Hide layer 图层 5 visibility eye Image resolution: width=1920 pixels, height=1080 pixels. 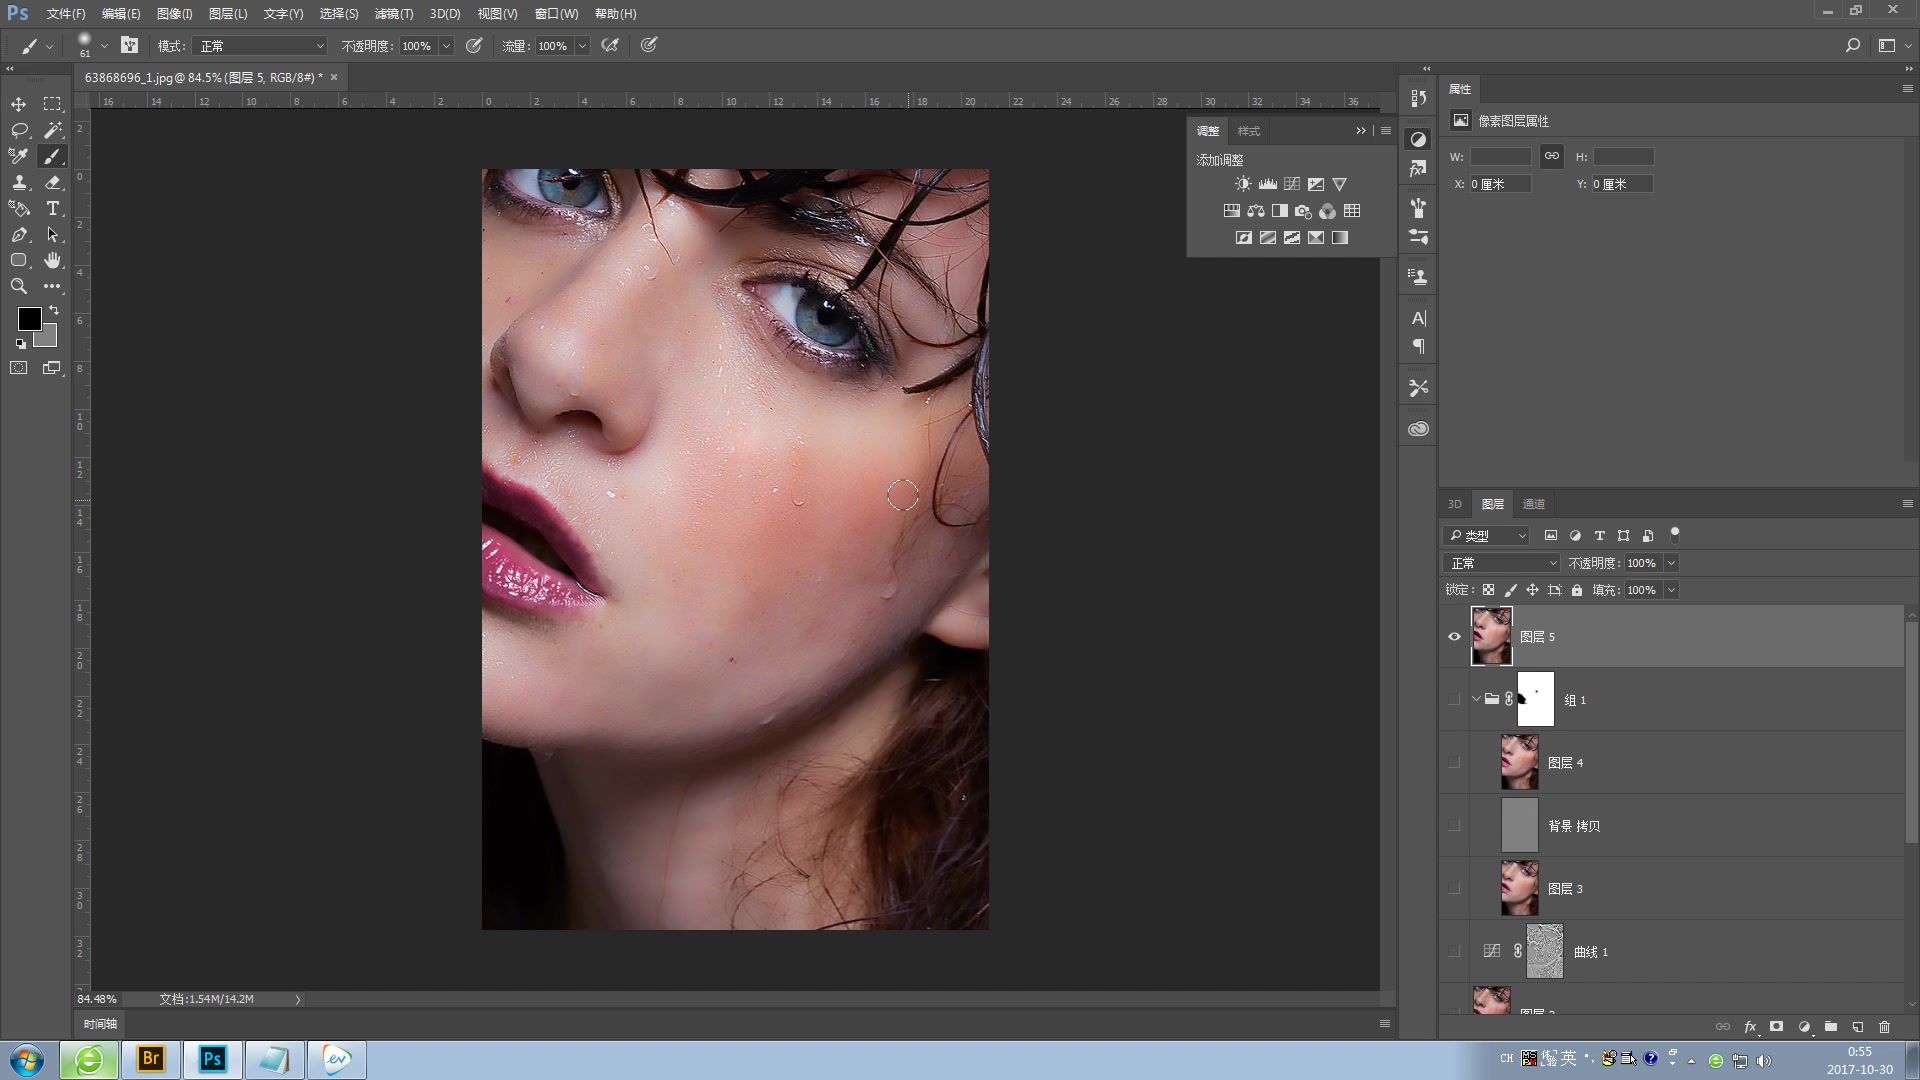click(x=1454, y=637)
